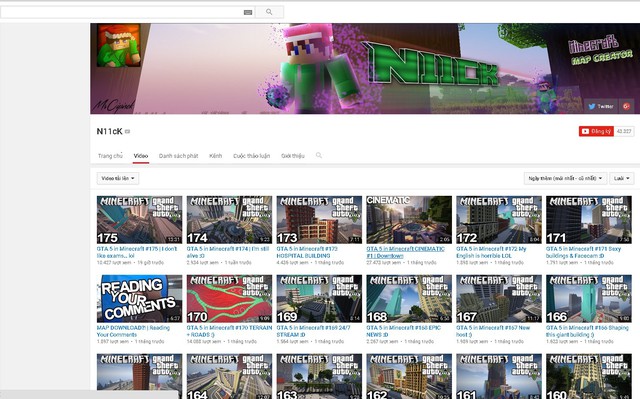Select the Video tab
Screen dimensions: 640x399
(x=141, y=156)
